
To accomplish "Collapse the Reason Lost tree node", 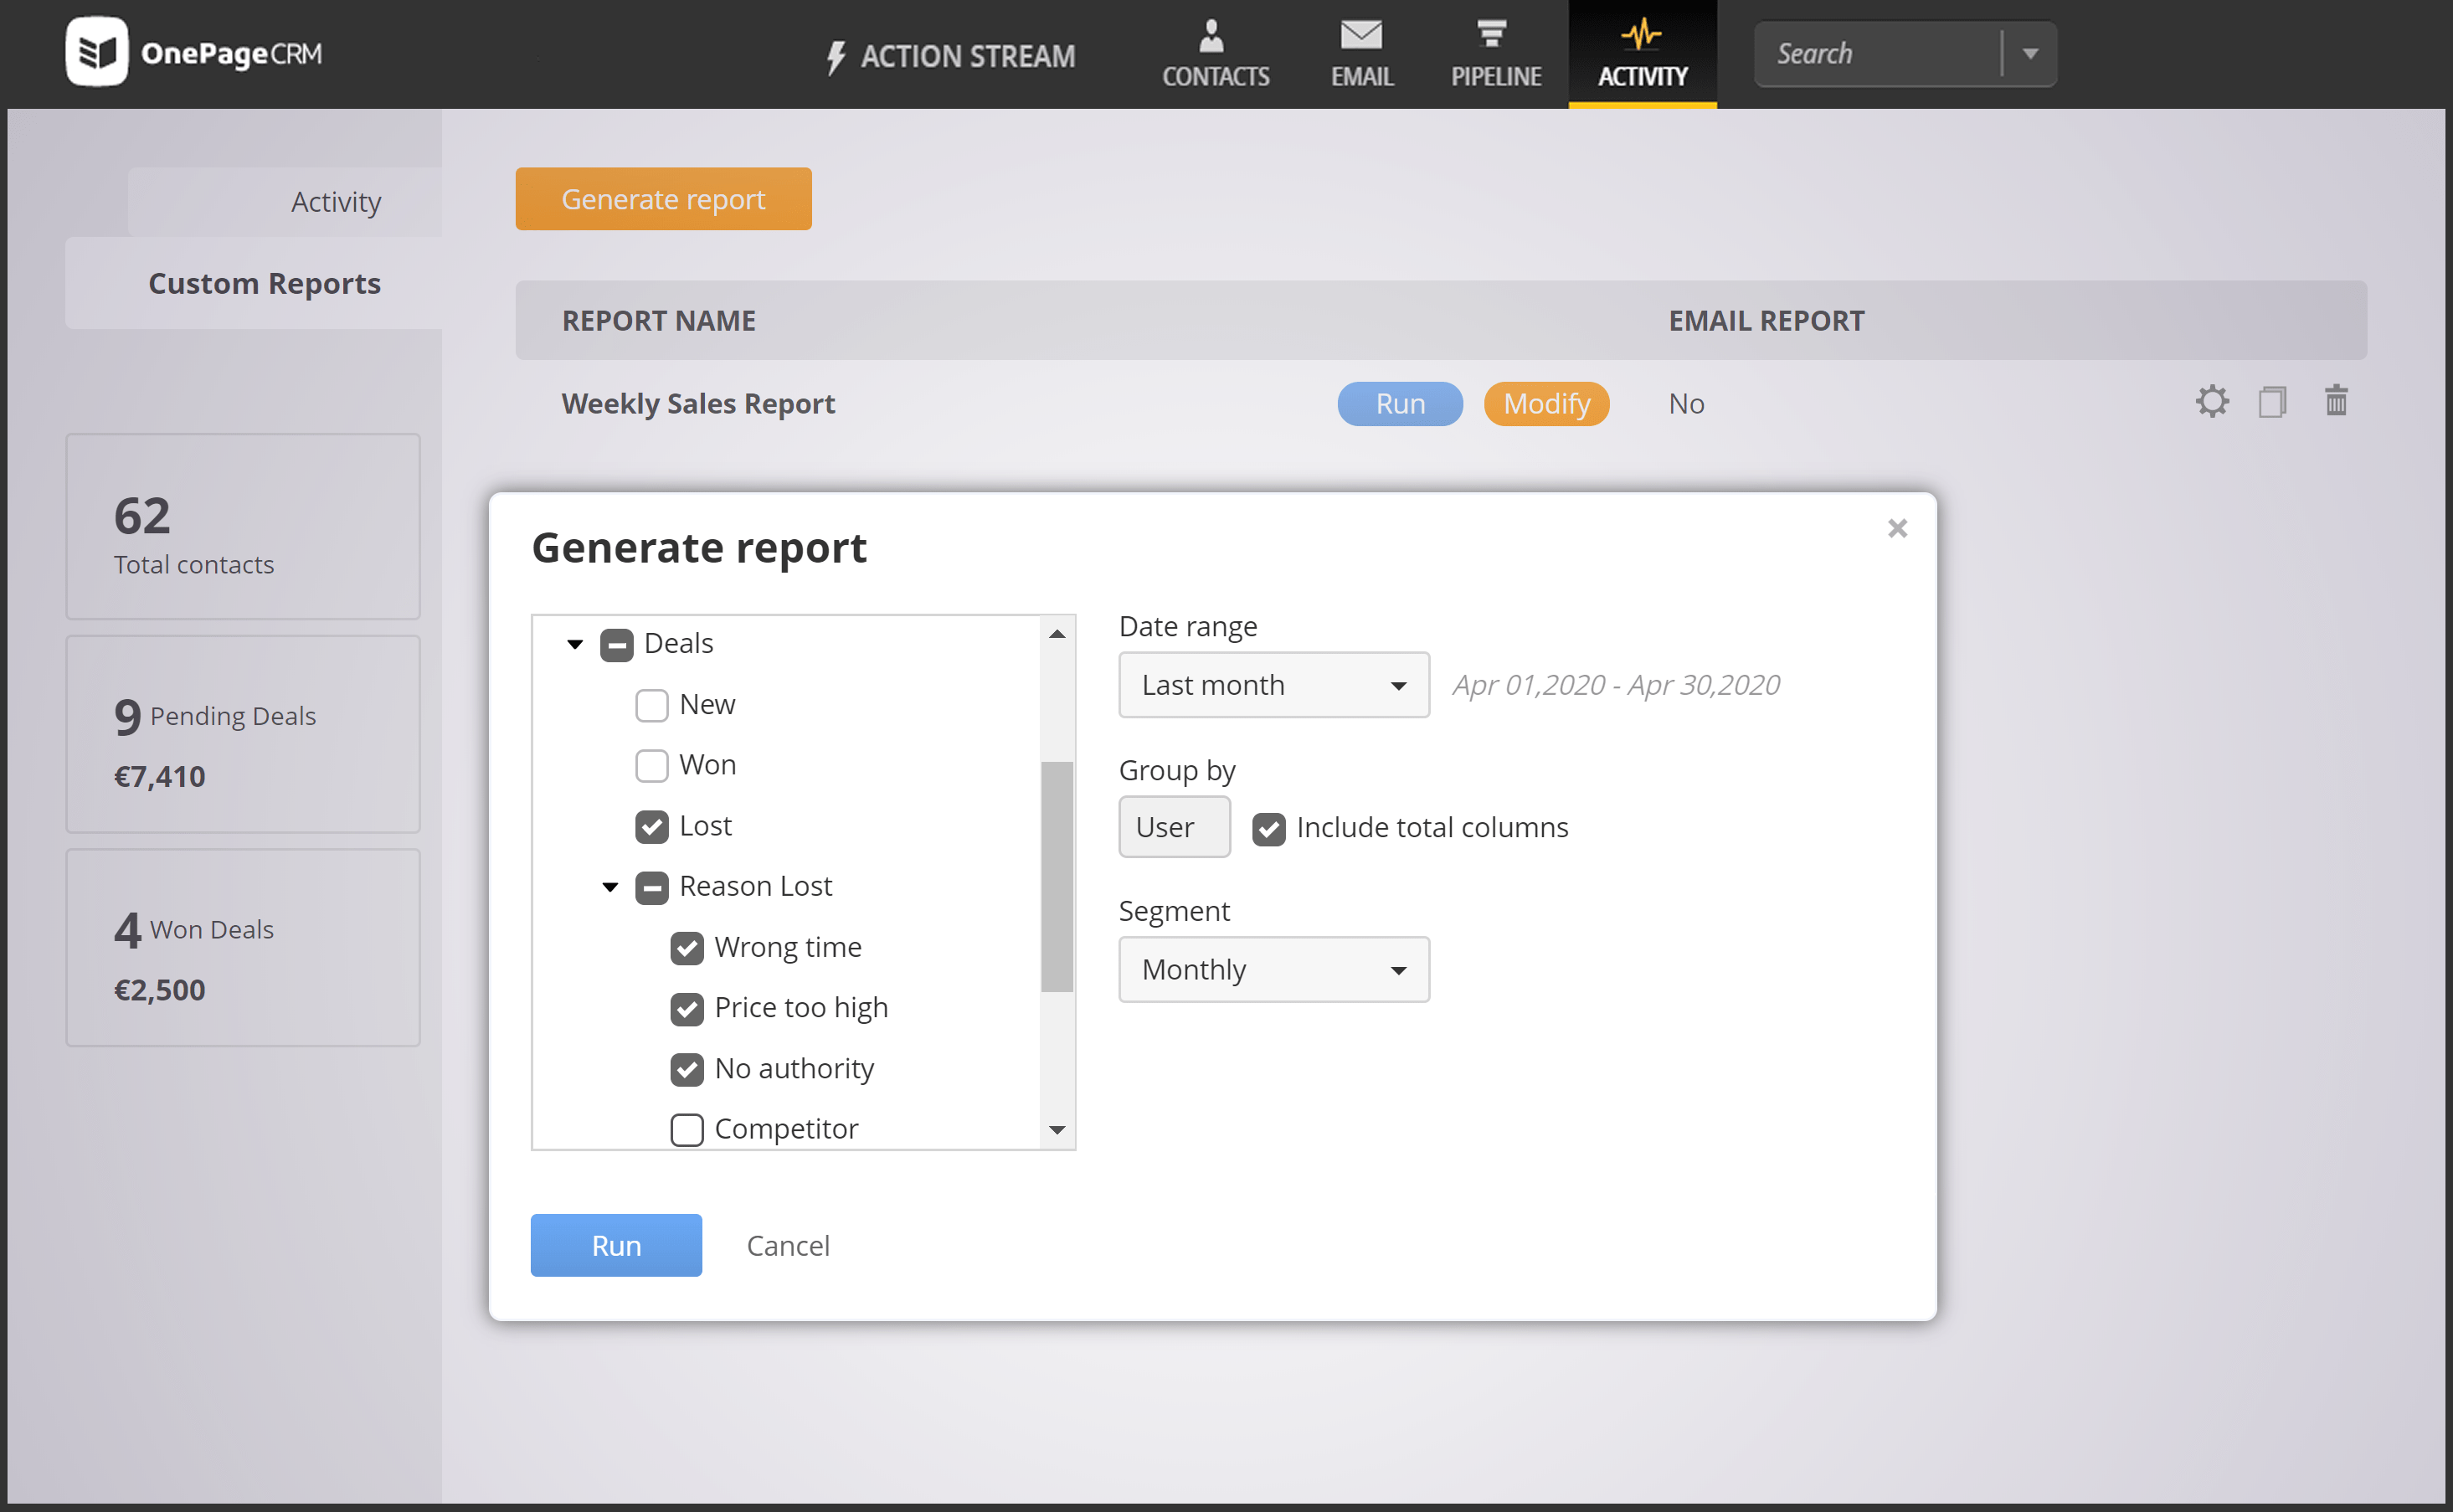I will 610,887.
